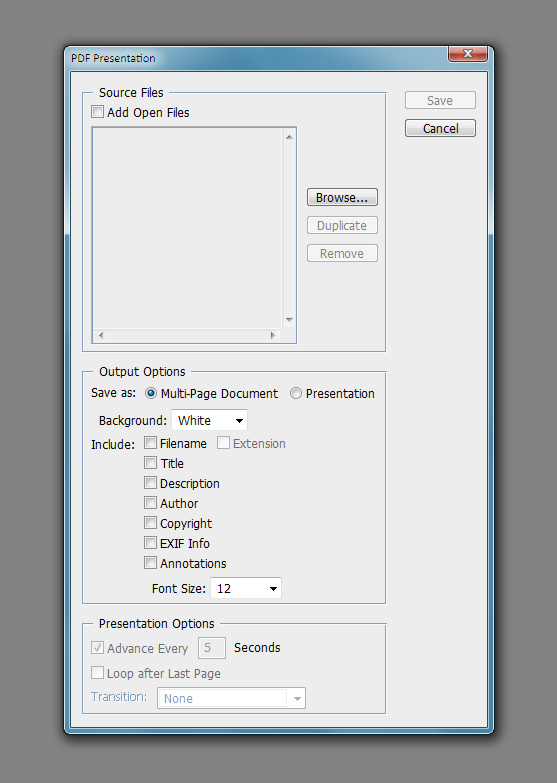Click inside the empty source files list
The image size is (557, 783).
(x=188, y=228)
